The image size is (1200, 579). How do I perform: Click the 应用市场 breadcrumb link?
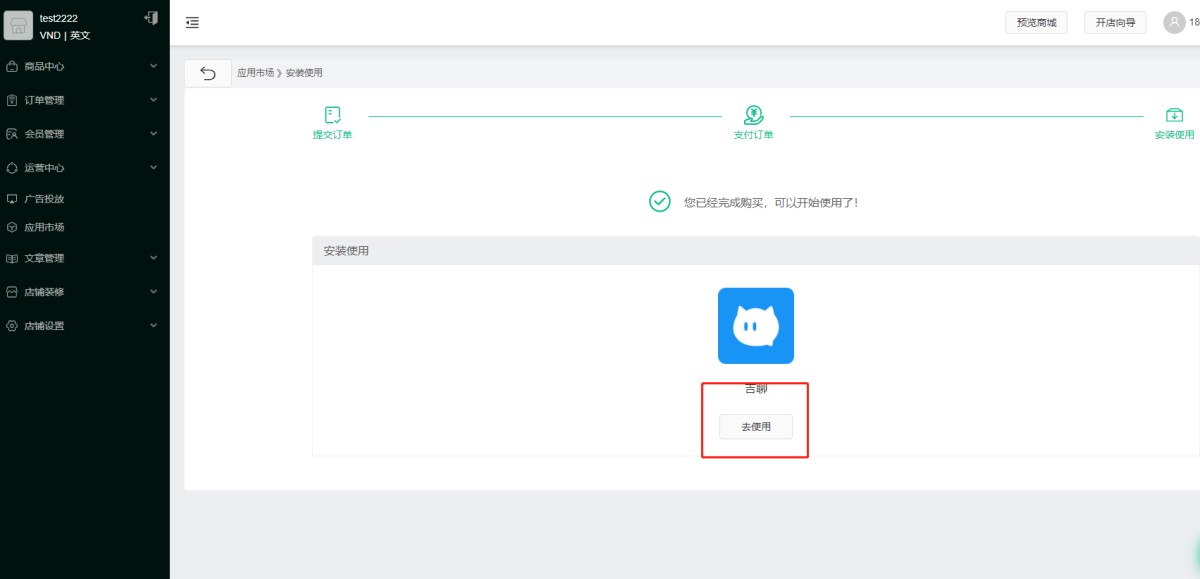pyautogui.click(x=255, y=73)
